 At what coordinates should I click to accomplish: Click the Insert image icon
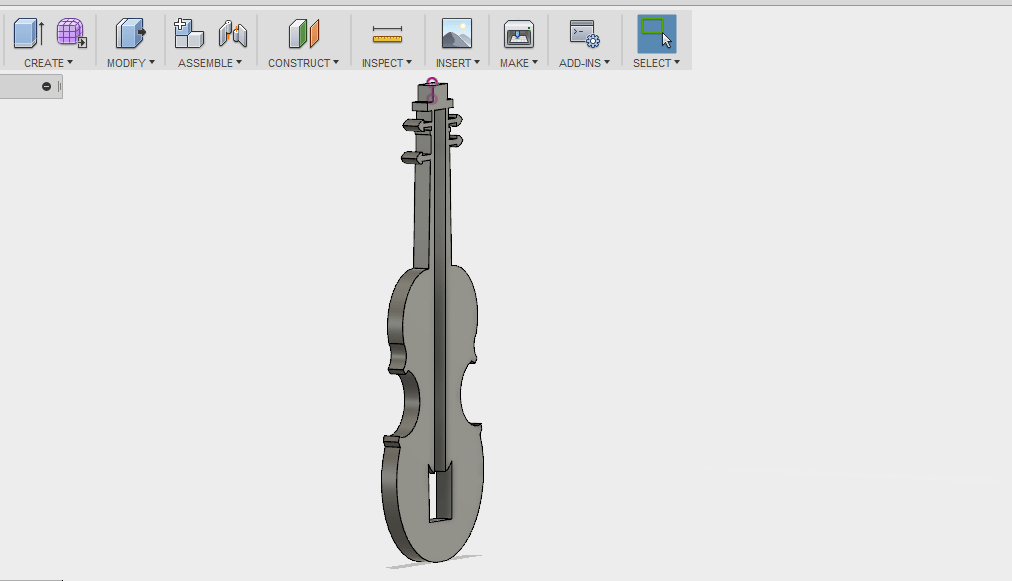pos(457,34)
